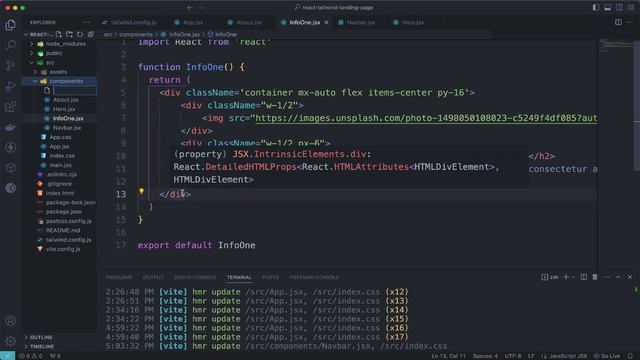Viewport: 640px width, 360px height.
Task: Toggle secondary side bar visibility
Action: click(619, 7)
